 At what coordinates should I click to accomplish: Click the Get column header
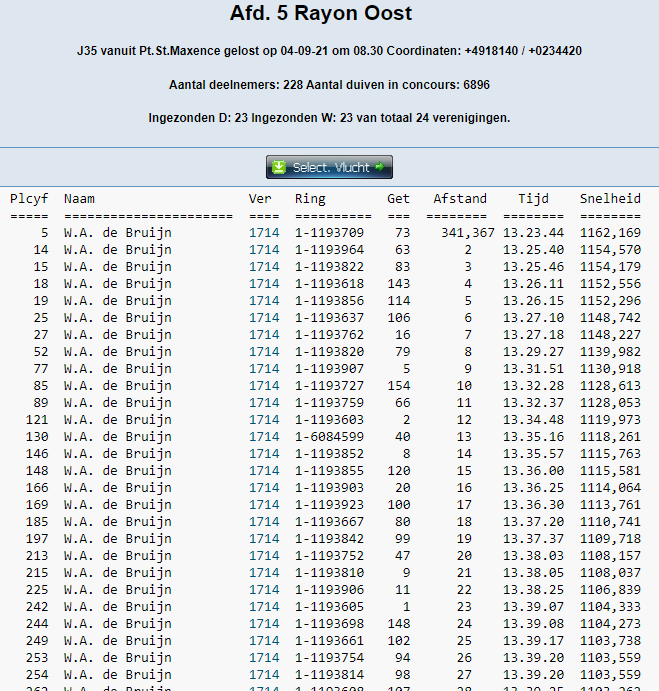398,199
